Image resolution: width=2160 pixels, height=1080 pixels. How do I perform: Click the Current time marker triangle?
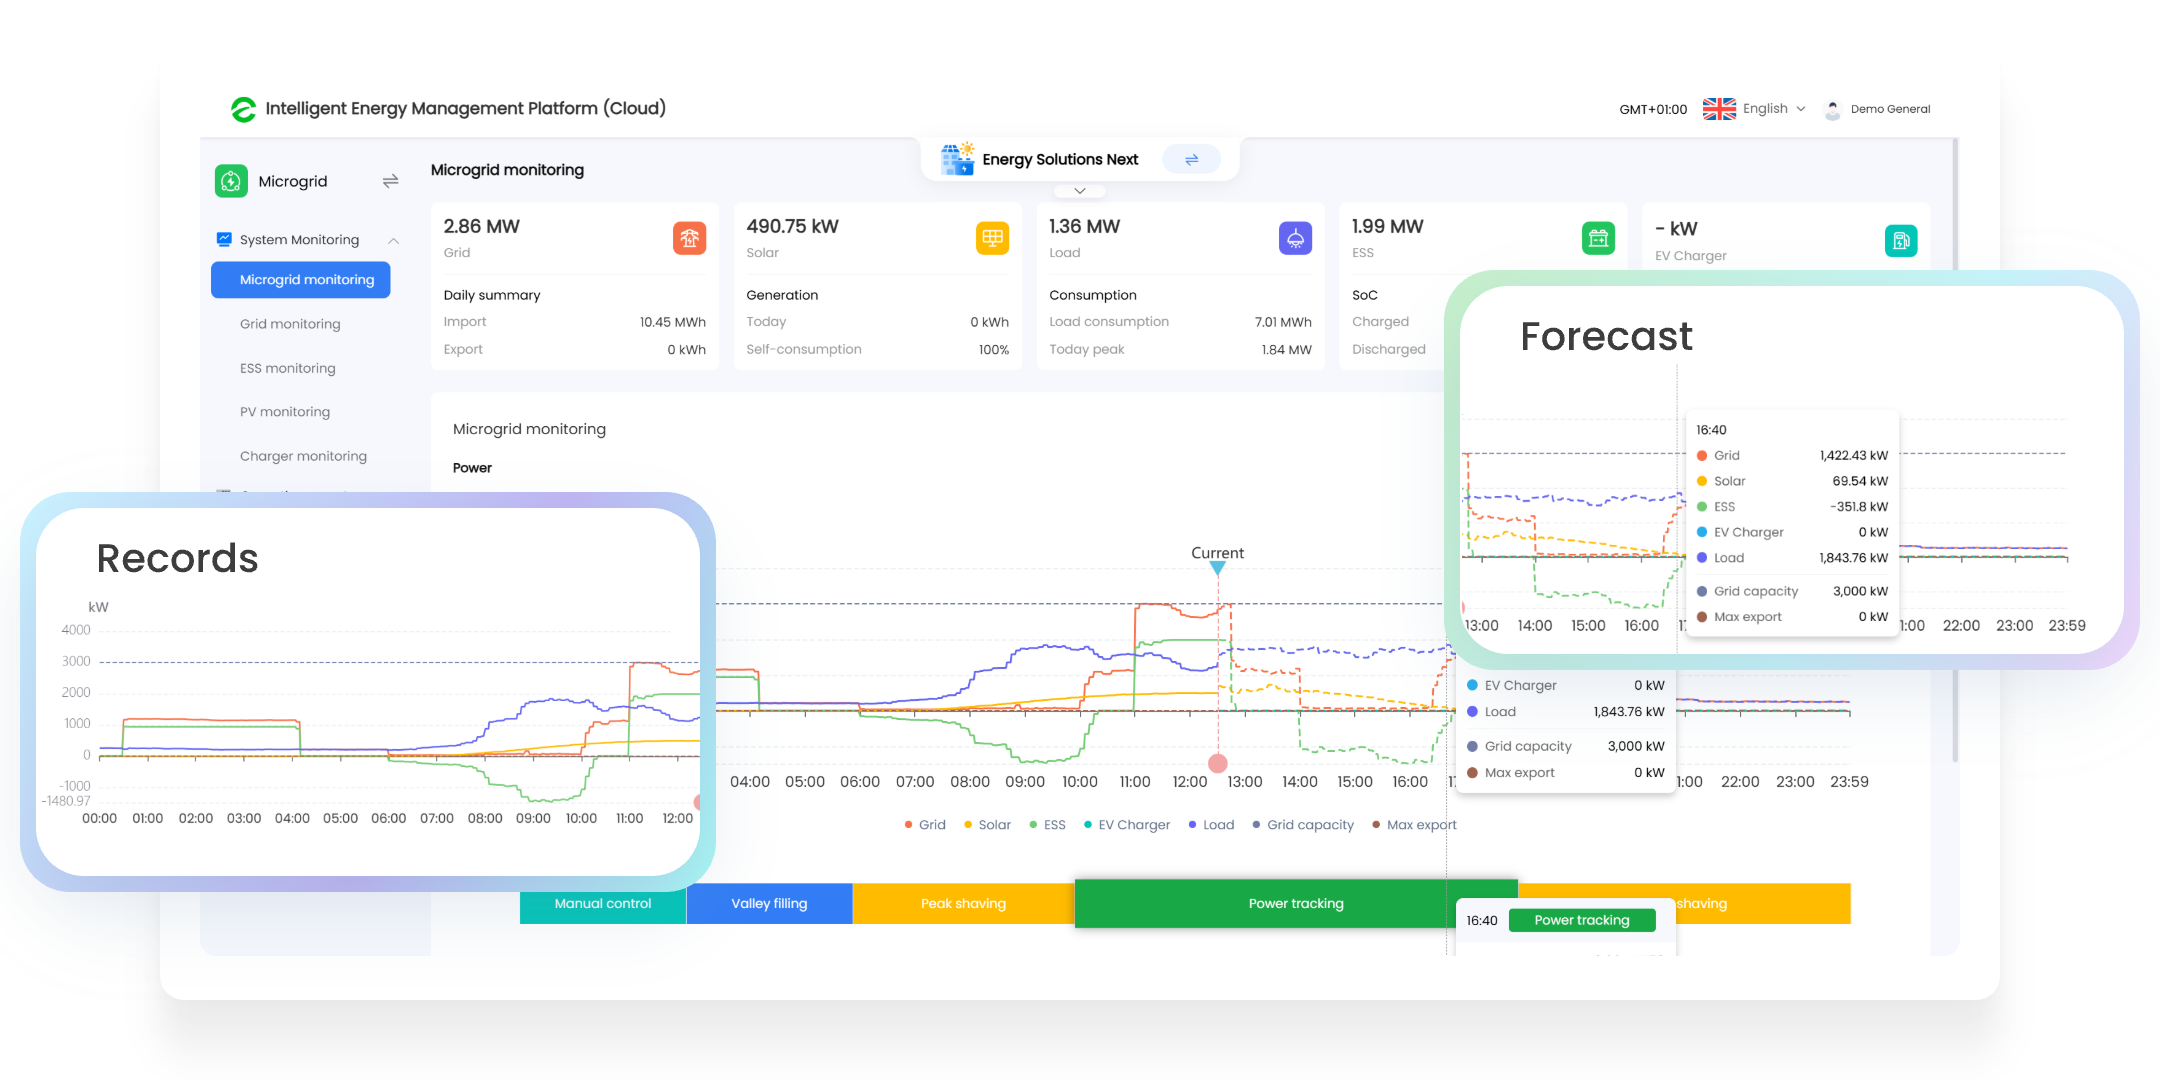pos(1217,568)
